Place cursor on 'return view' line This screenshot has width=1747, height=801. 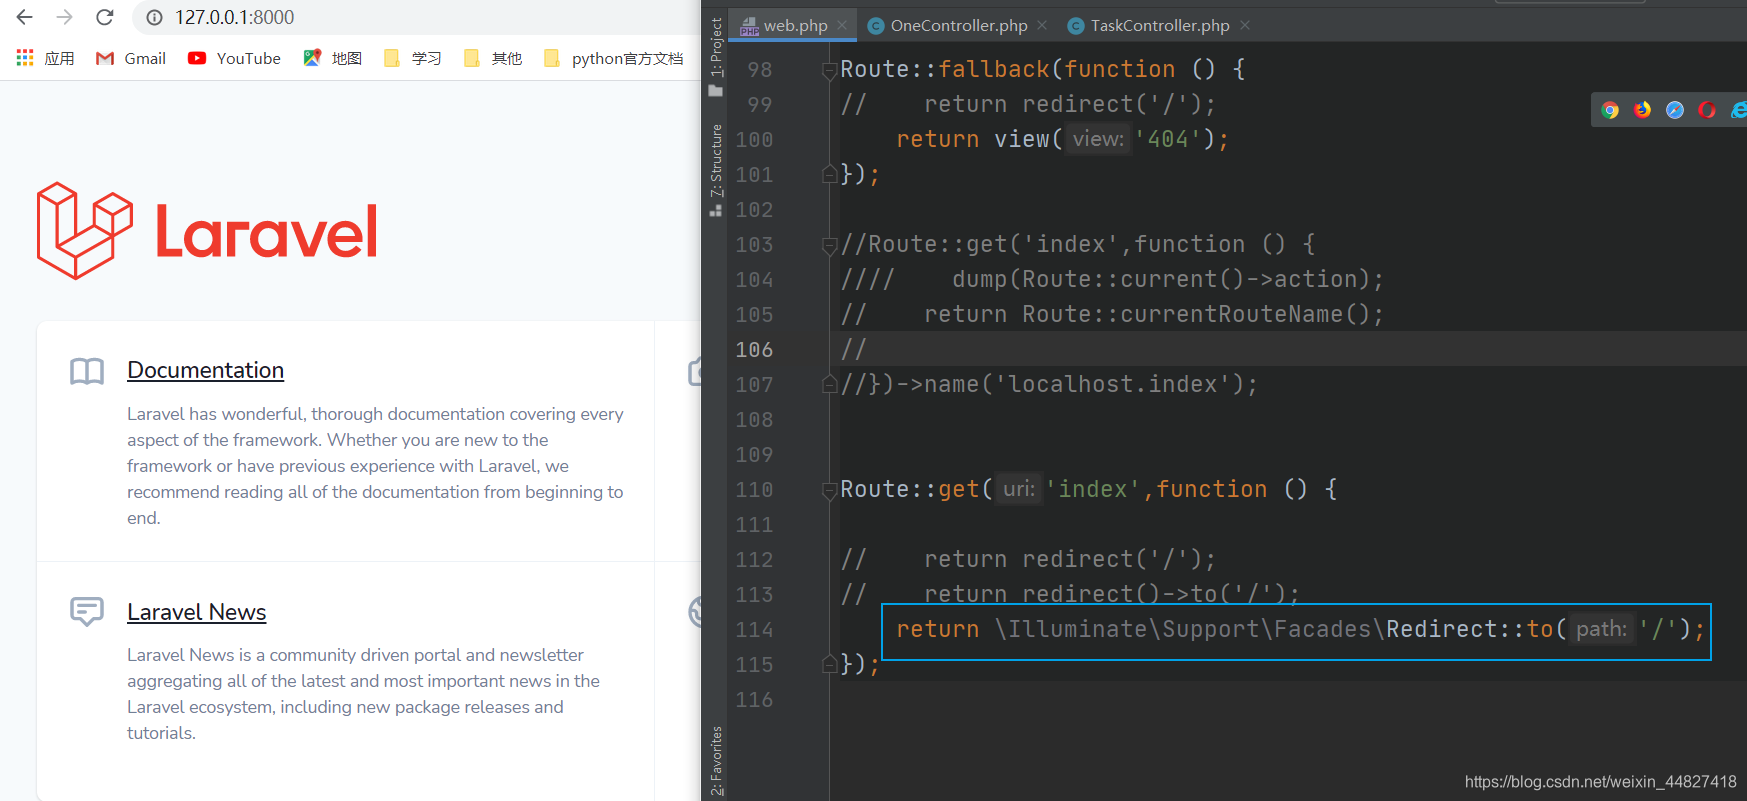1062,139
